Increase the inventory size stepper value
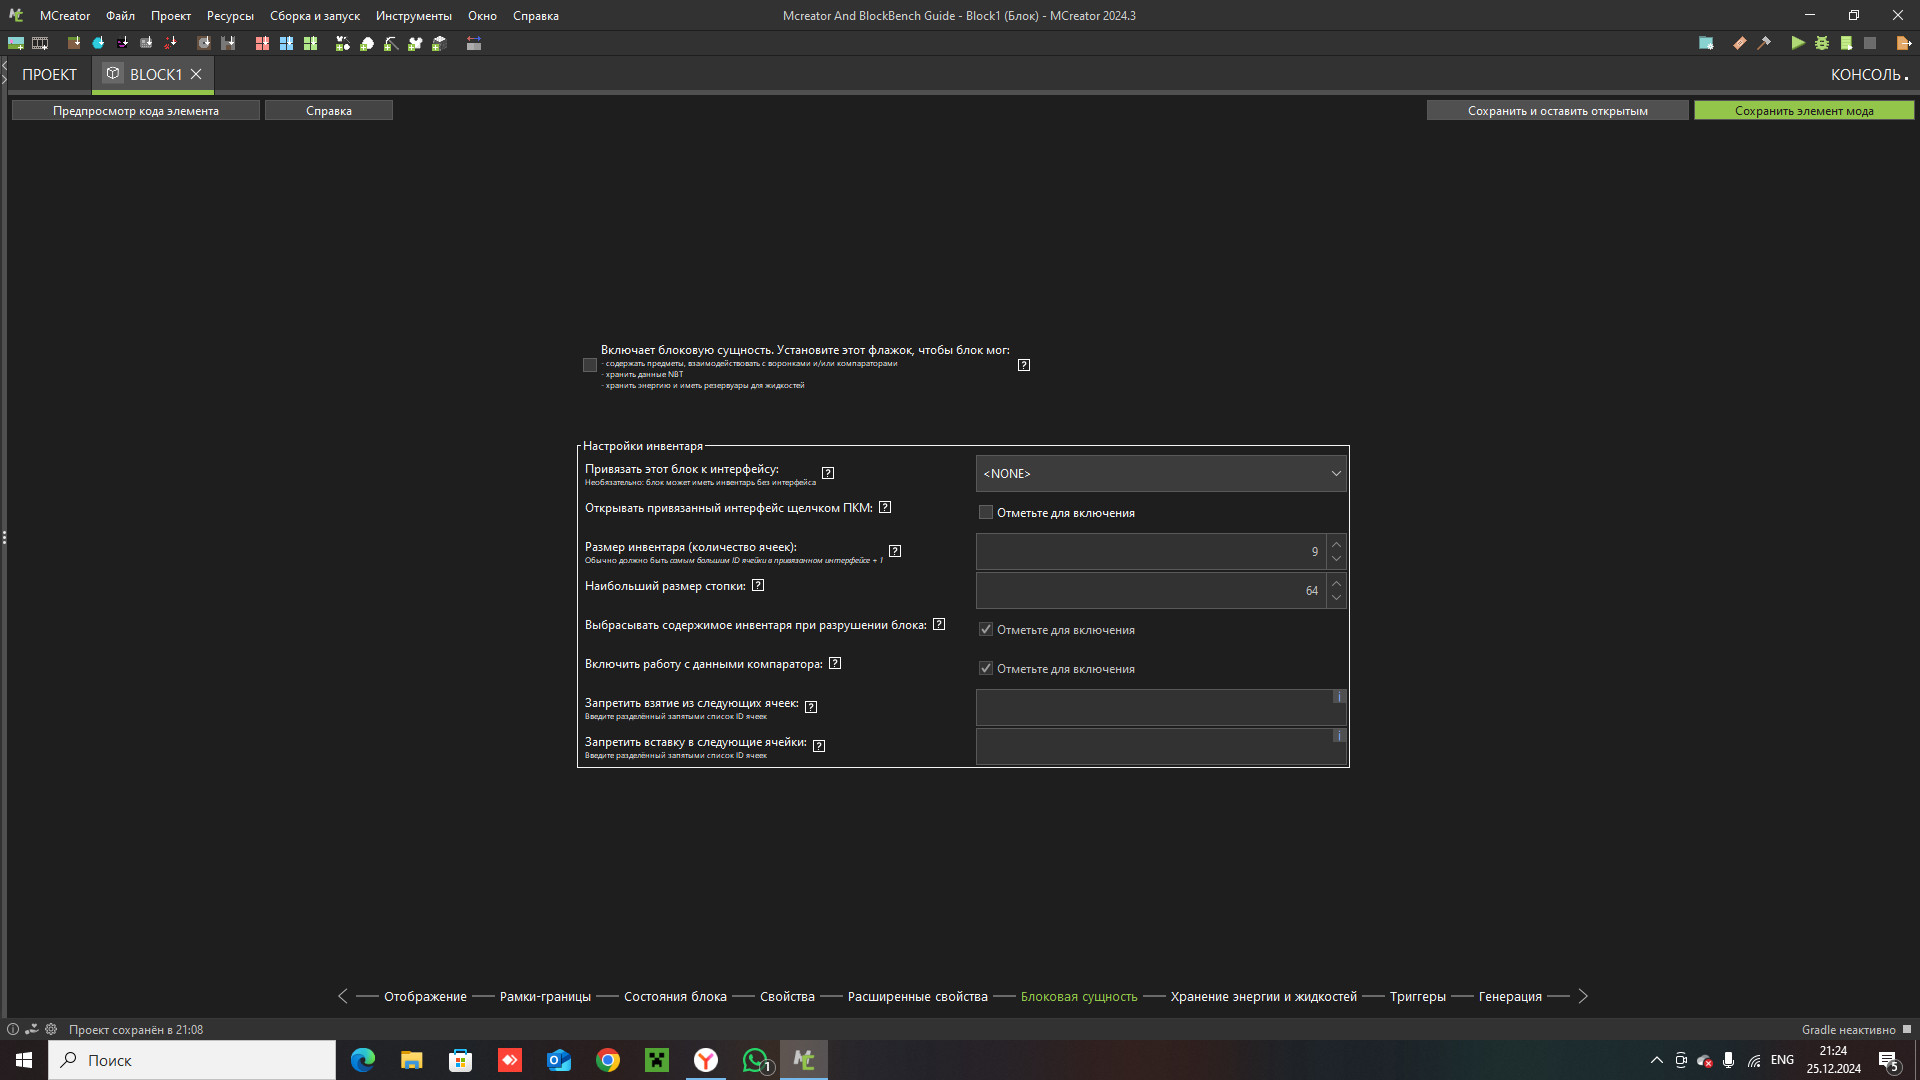Image resolution: width=1920 pixels, height=1080 pixels. click(1336, 544)
